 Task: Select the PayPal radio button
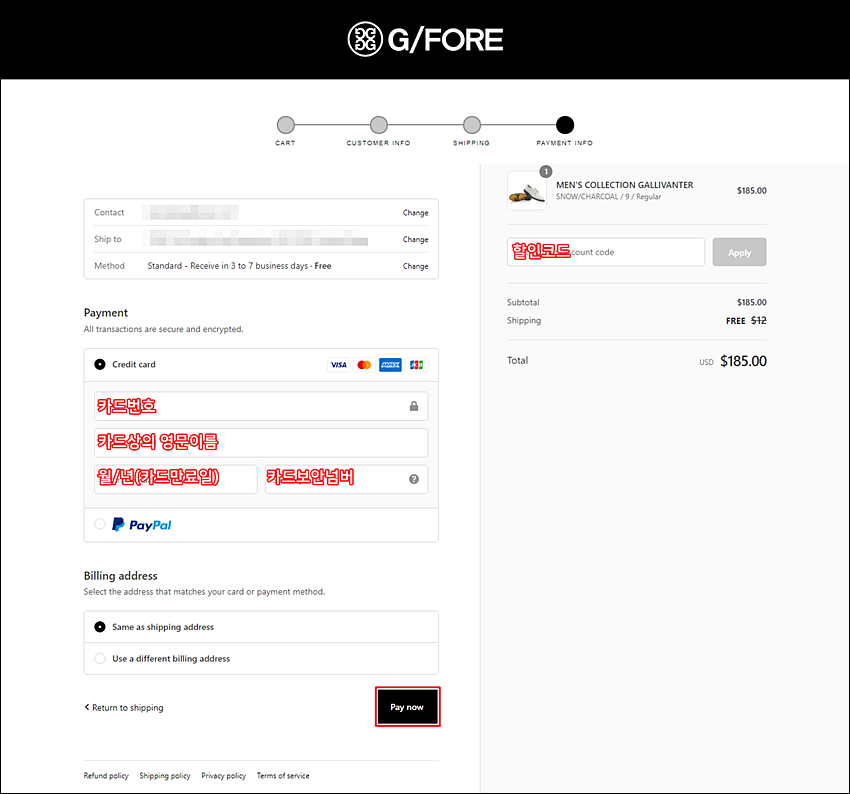point(100,524)
